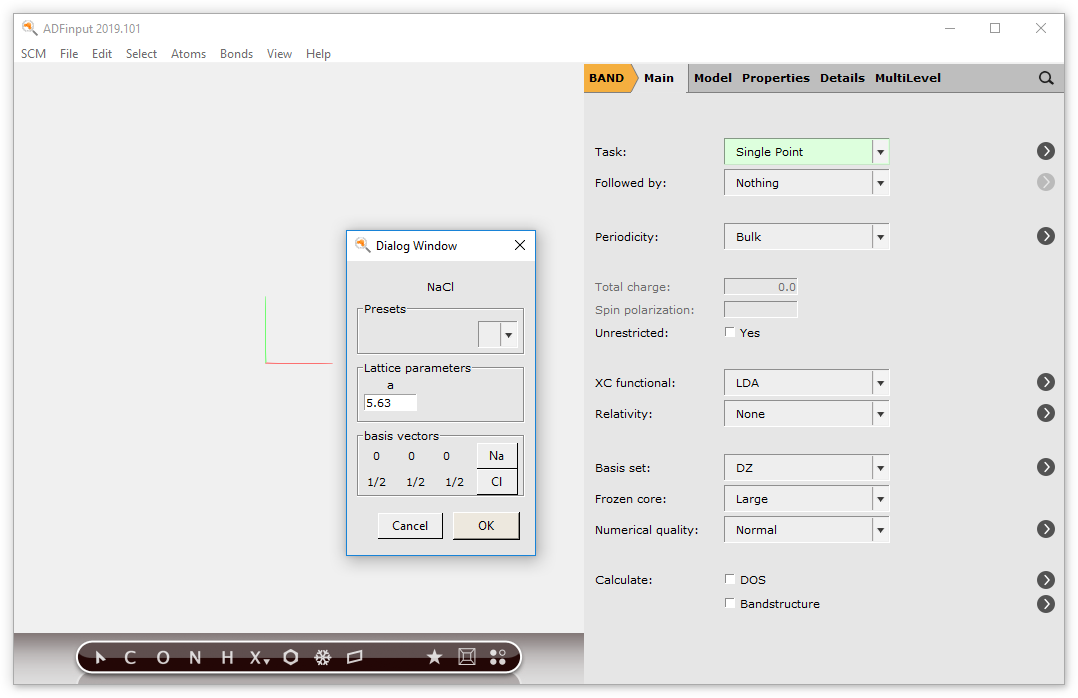Enable the DOS calculation checkbox
The image size is (1078, 698).
click(x=729, y=579)
